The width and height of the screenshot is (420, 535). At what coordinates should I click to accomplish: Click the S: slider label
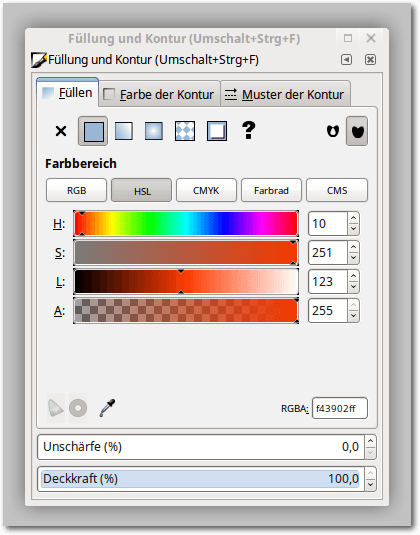[60, 253]
